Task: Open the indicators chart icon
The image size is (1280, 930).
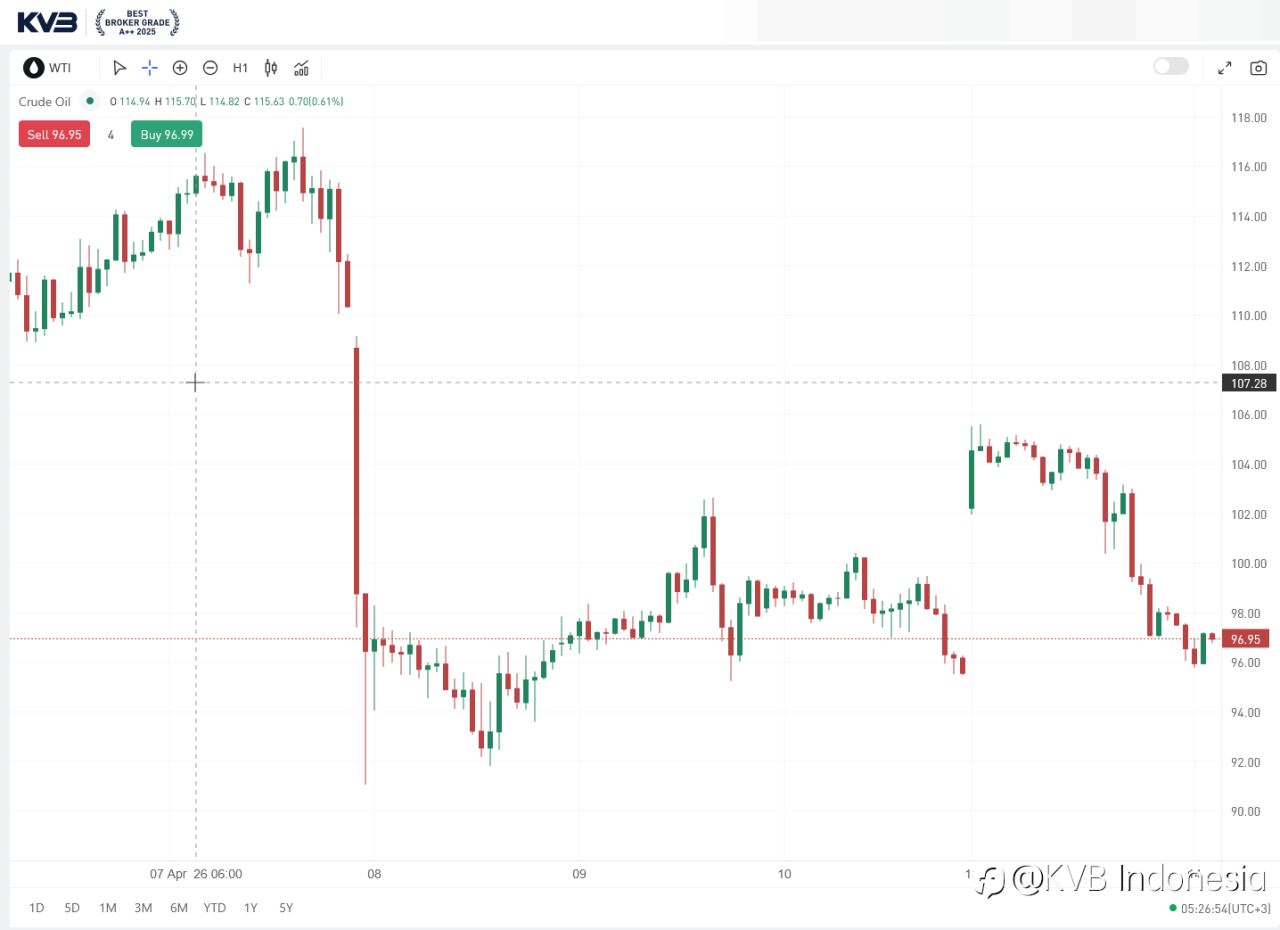Action: [301, 68]
